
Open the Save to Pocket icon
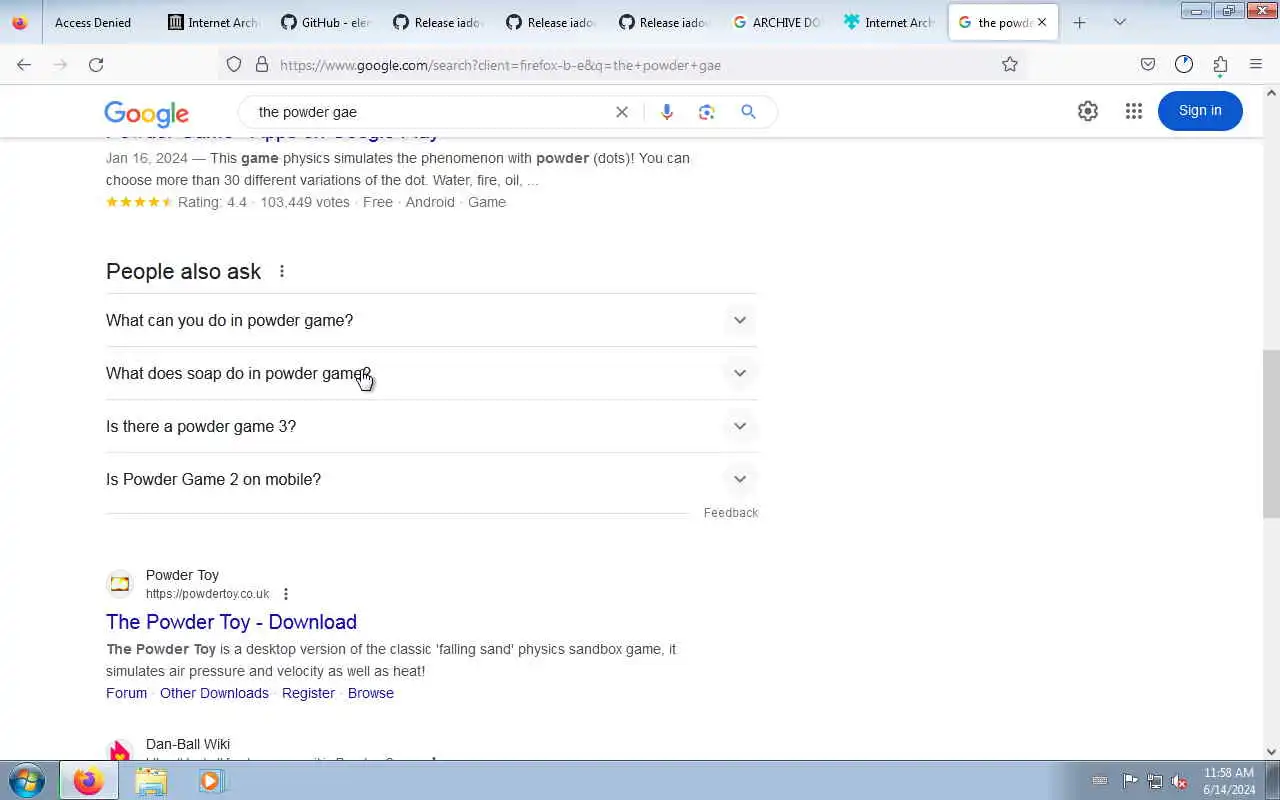click(1148, 64)
